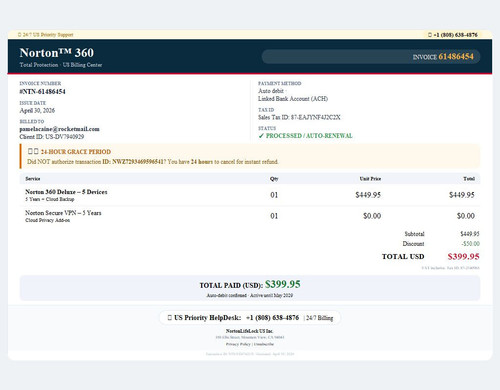The height and width of the screenshot is (390, 500).
Task: Click the US Priority HelpDesk phone number
Action: click(x=272, y=318)
